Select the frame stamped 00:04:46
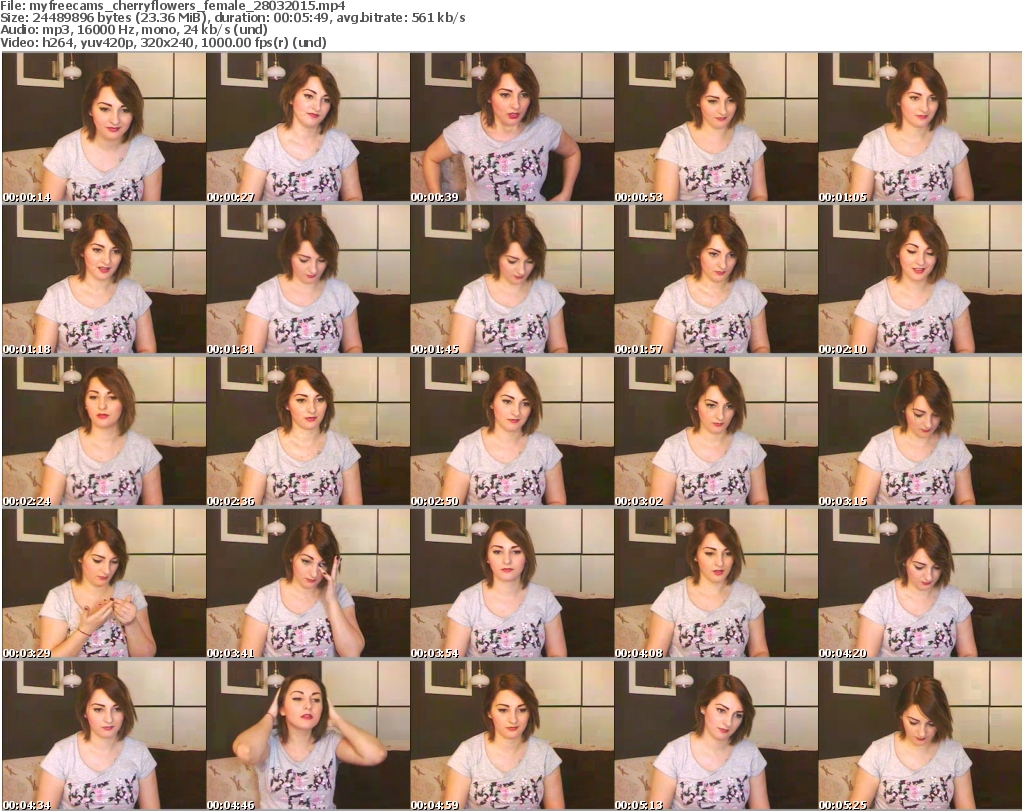This screenshot has width=1024, height=811. coord(308,736)
